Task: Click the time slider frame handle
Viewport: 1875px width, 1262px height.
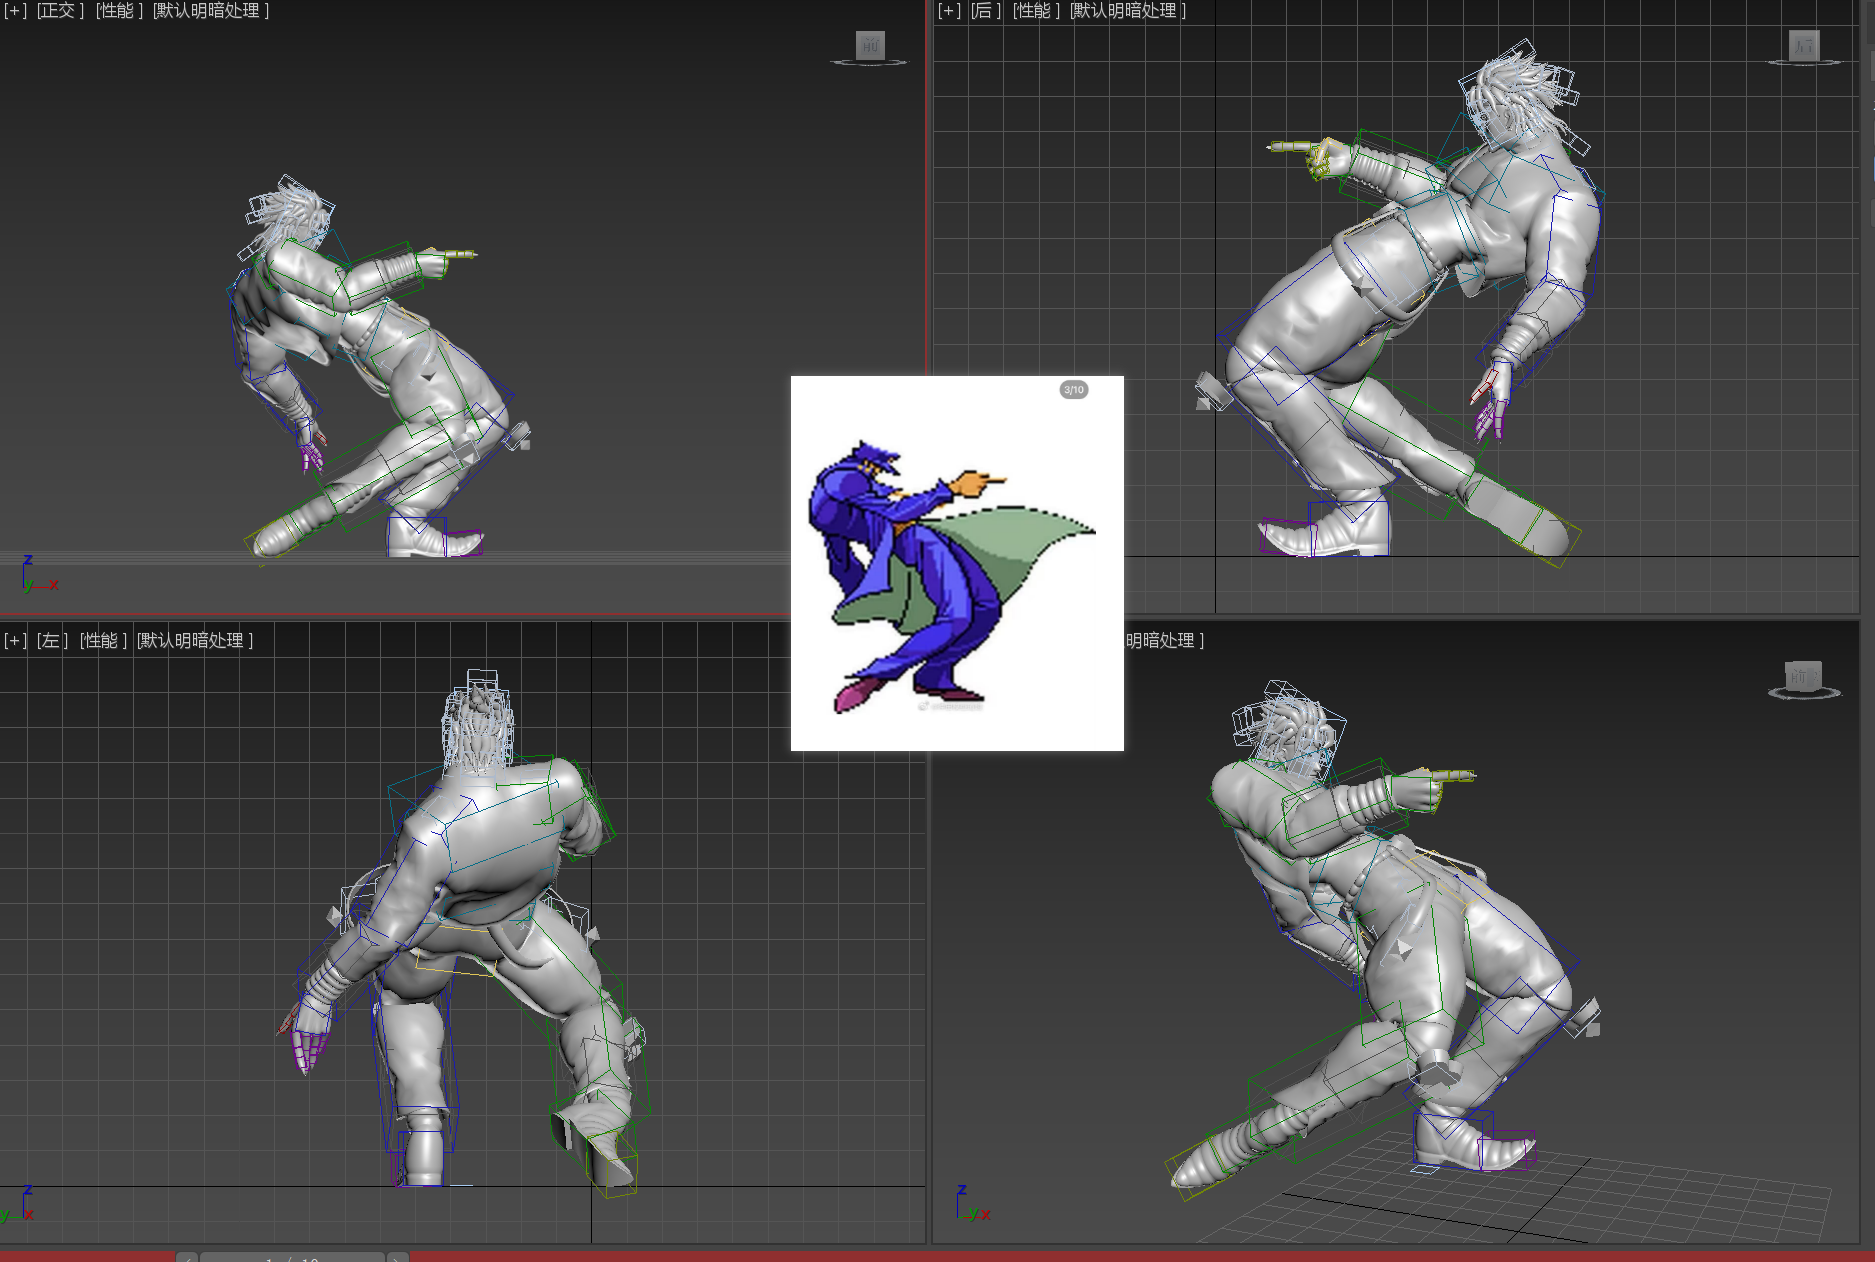Action: [x=292, y=1257]
